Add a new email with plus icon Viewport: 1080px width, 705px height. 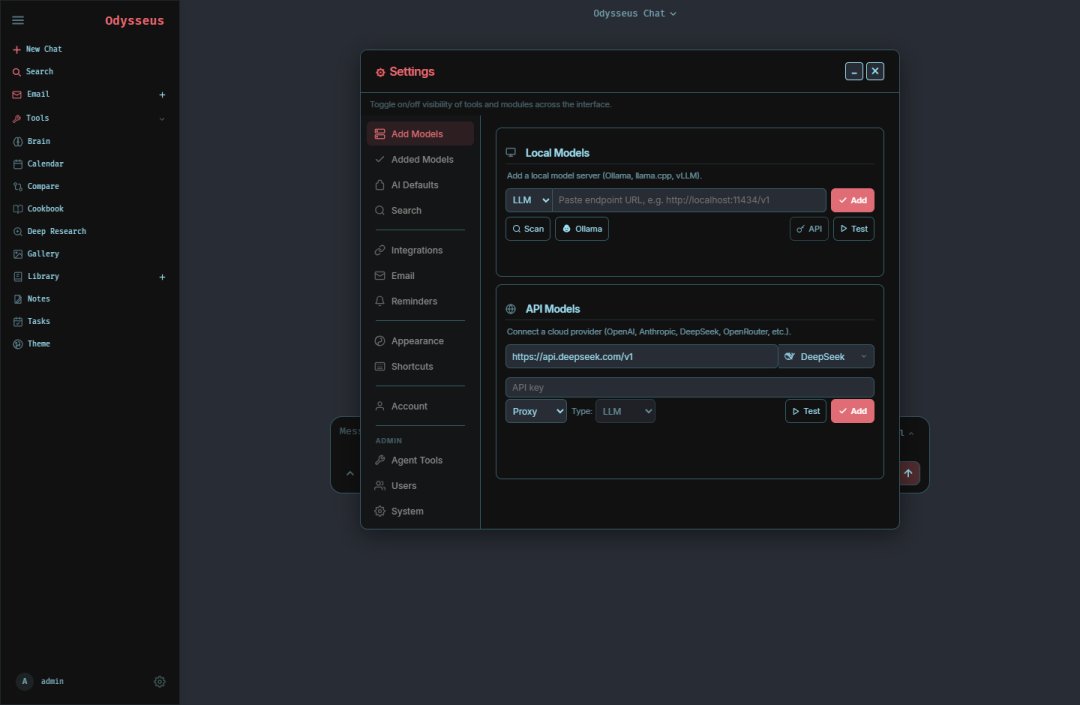pyautogui.click(x=163, y=94)
